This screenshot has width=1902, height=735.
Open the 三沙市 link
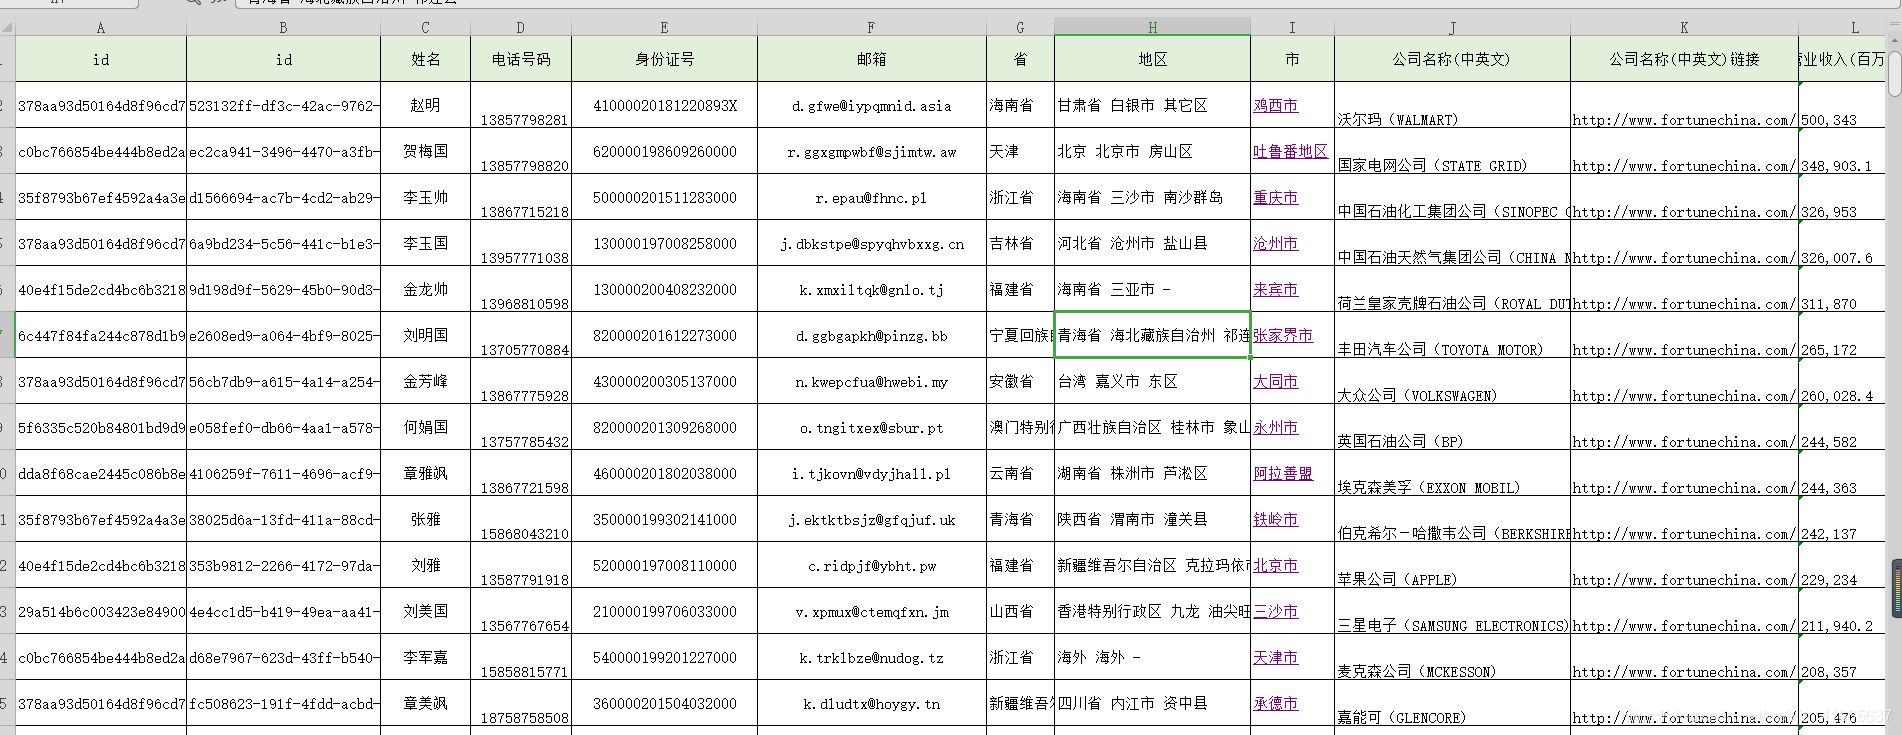[x=1276, y=611]
